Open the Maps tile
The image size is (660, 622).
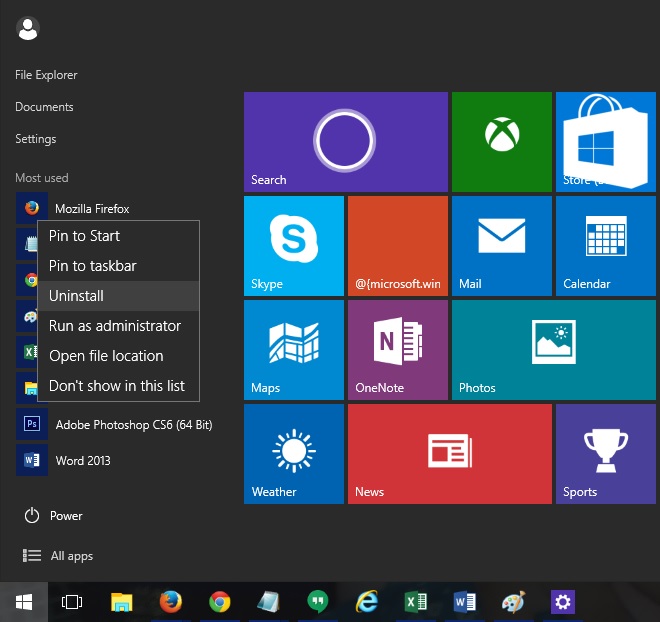(x=294, y=350)
